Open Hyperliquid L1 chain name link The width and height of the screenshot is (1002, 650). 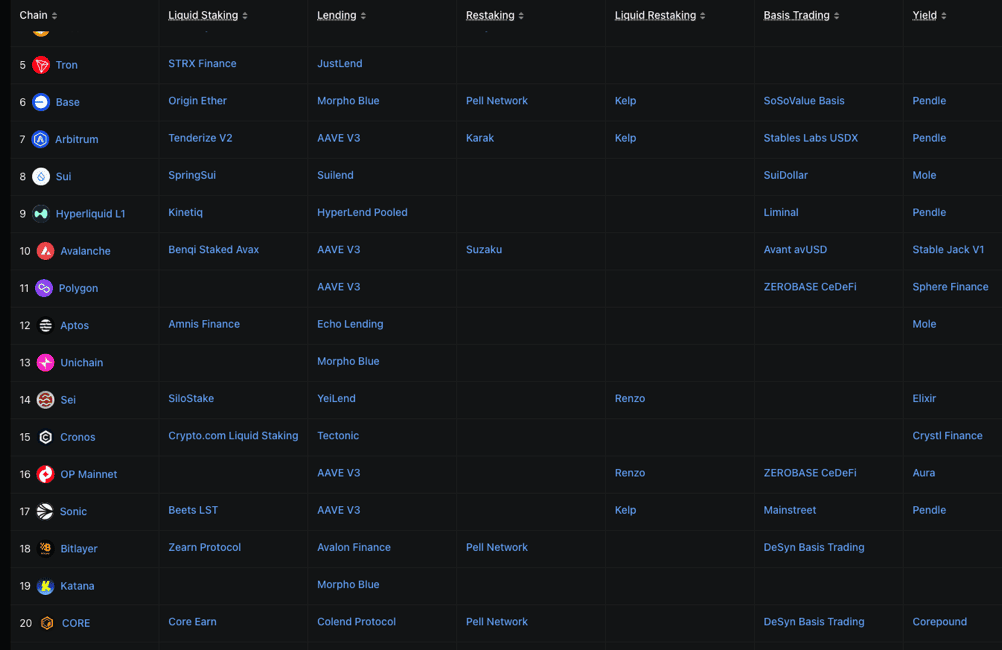click(x=90, y=214)
